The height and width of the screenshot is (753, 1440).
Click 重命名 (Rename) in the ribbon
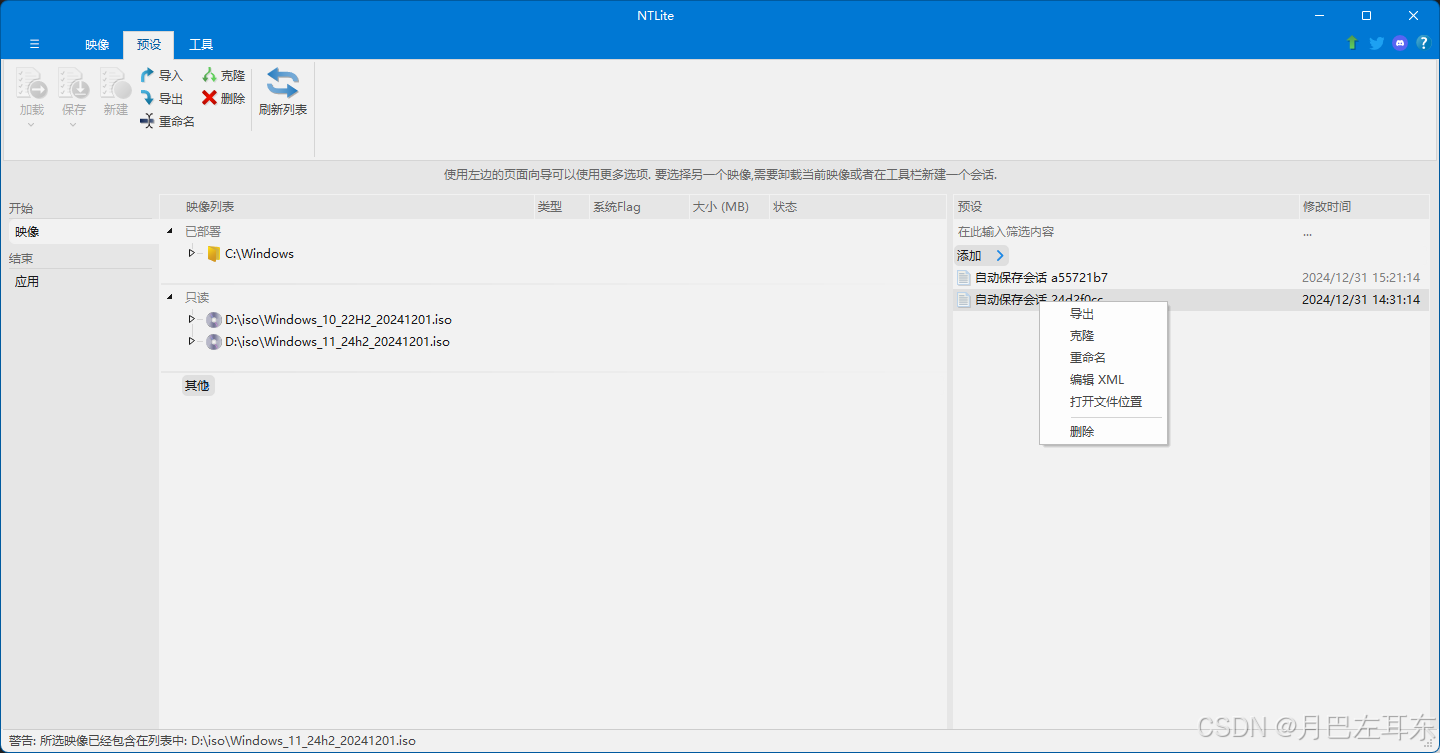pyautogui.click(x=167, y=121)
